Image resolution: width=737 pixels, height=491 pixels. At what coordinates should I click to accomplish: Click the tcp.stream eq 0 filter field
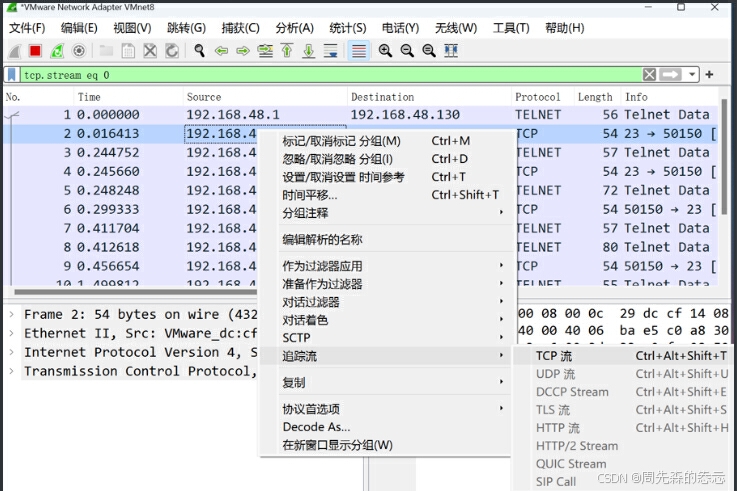(x=329, y=75)
